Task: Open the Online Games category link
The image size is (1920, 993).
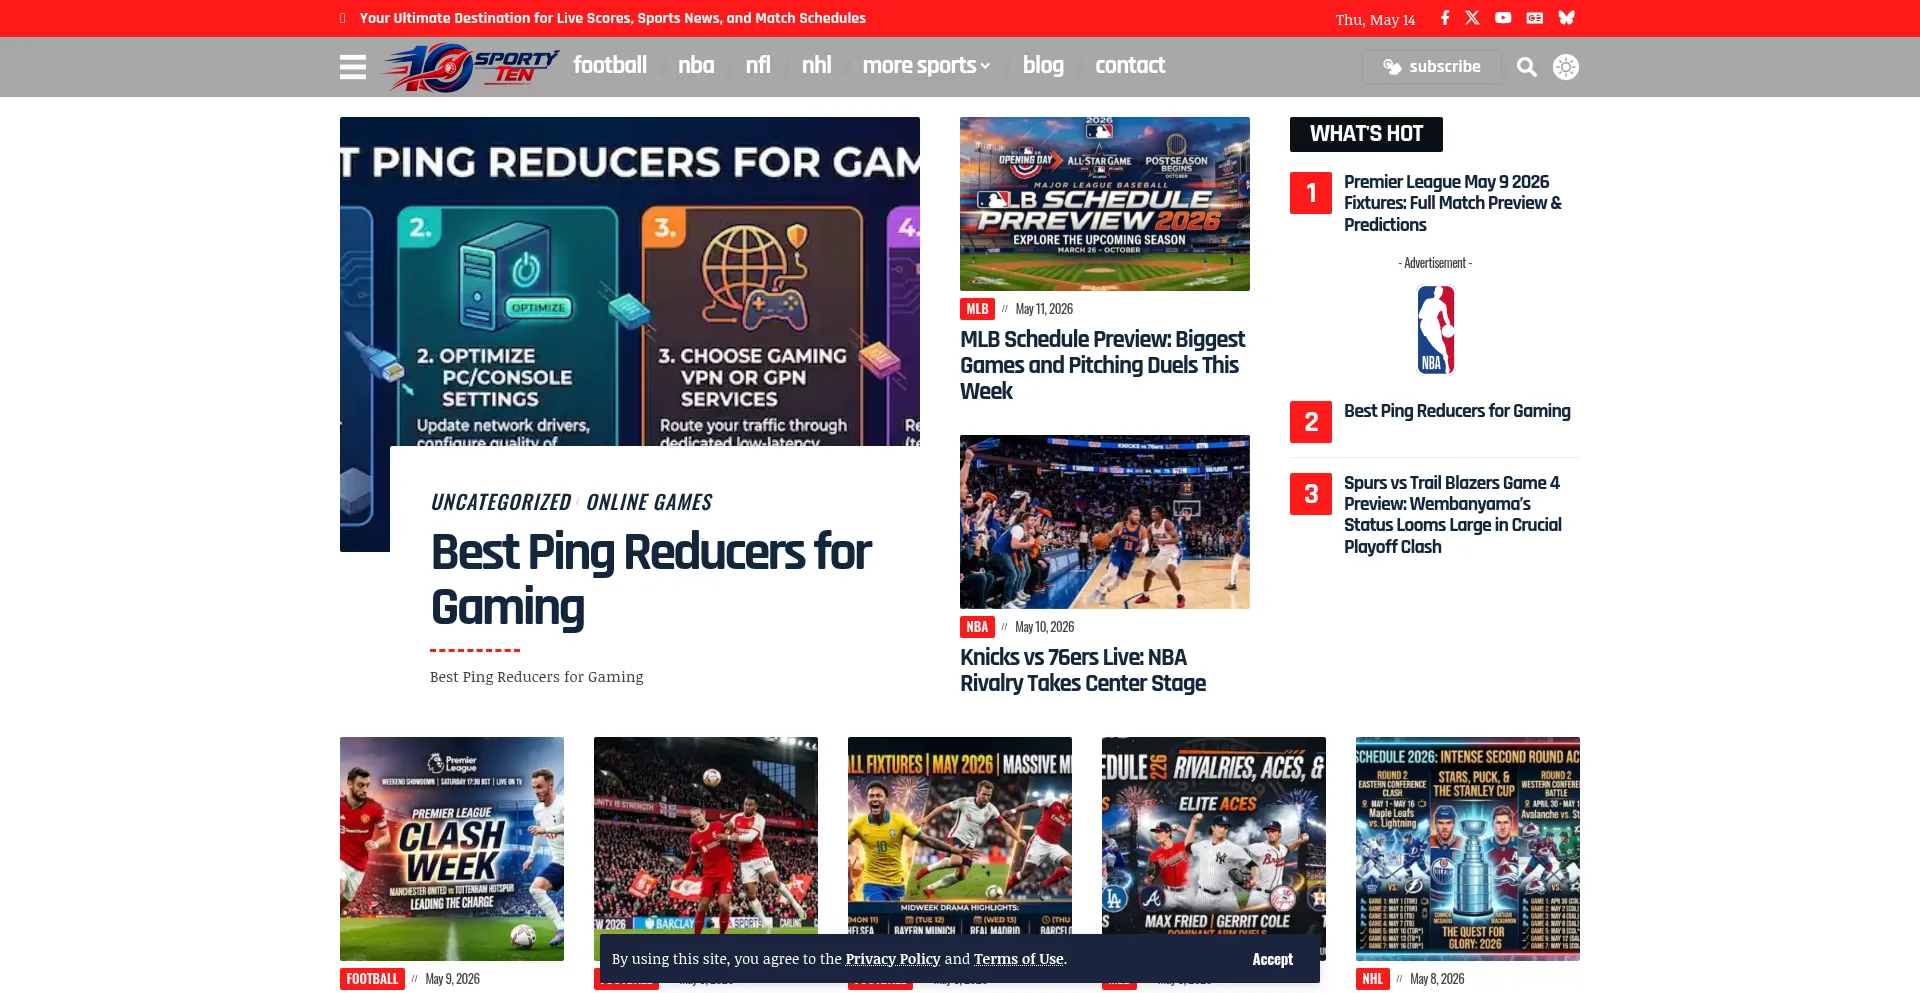Action: 649,502
